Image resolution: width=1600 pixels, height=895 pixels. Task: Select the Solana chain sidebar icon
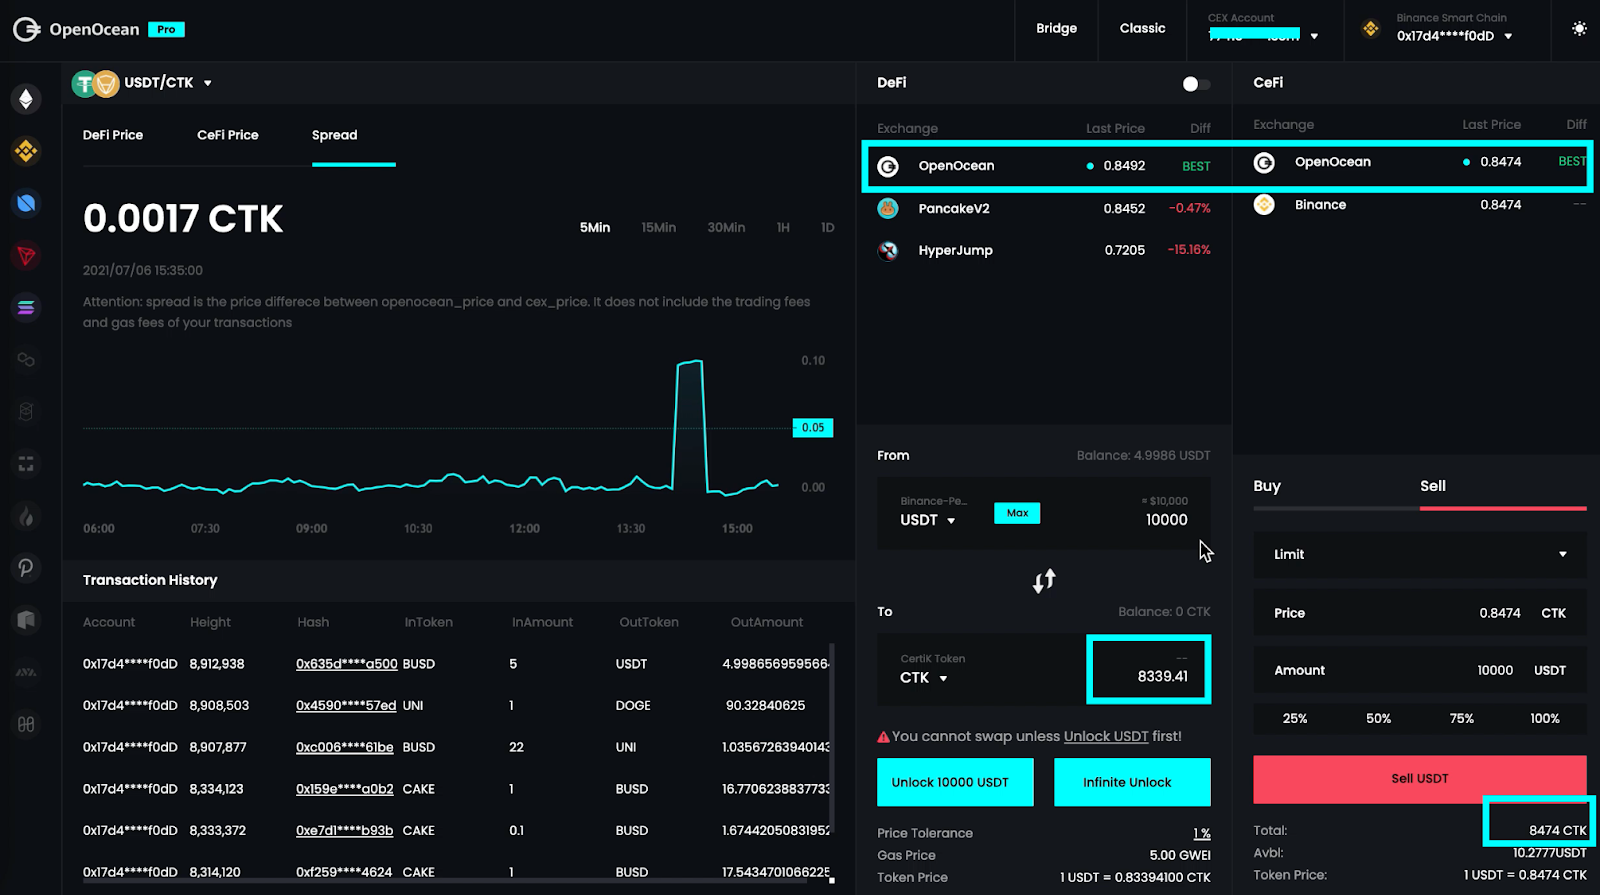click(x=26, y=307)
